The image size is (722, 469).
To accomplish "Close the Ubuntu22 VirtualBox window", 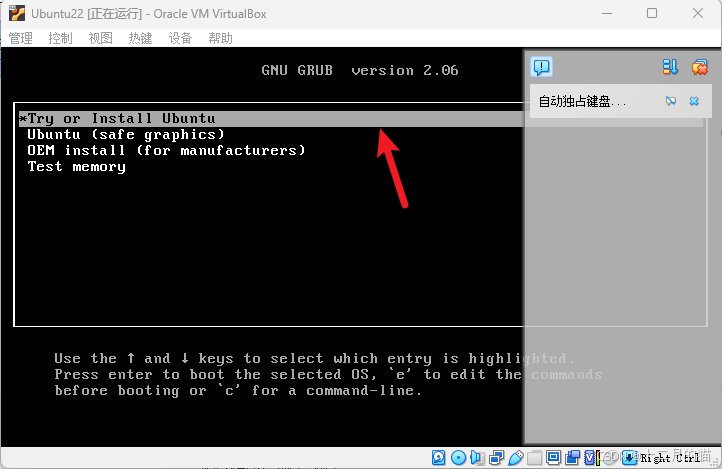I will click(698, 13).
